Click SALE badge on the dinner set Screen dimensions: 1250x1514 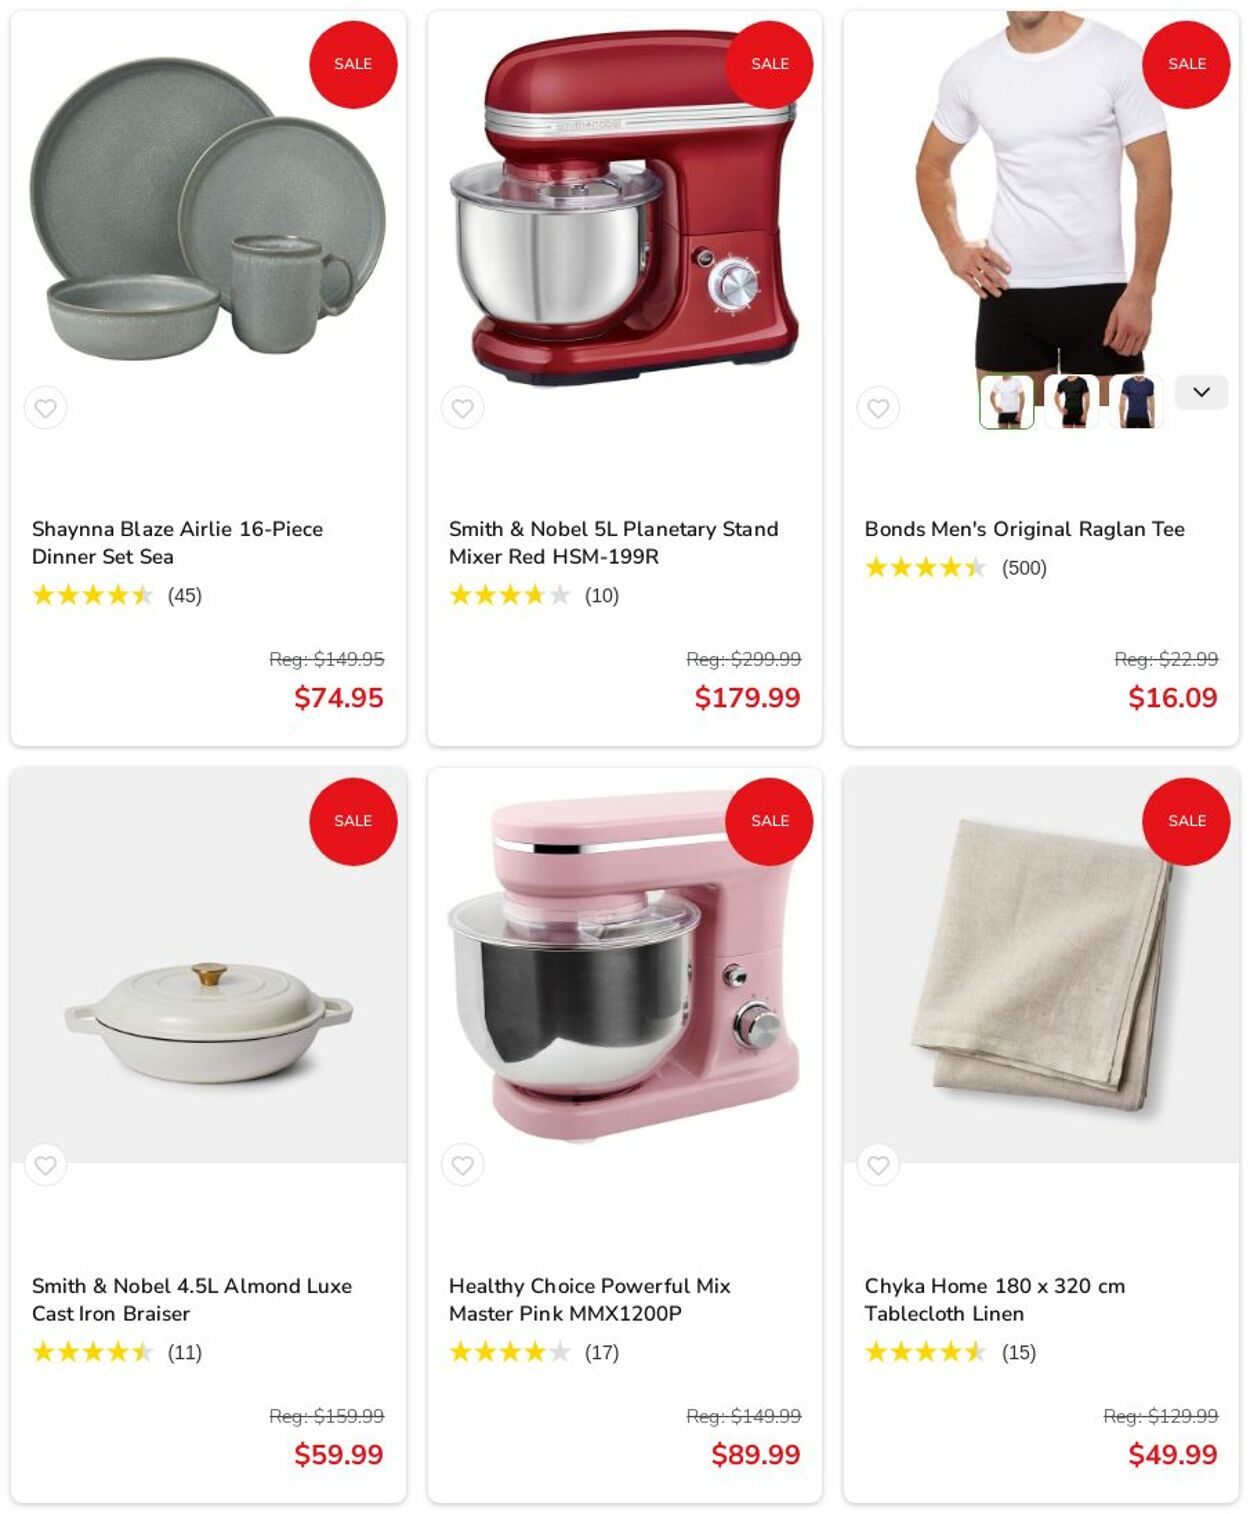tap(353, 64)
